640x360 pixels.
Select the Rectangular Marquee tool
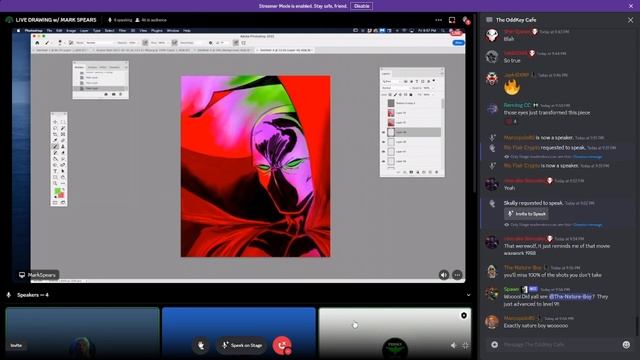63,122
